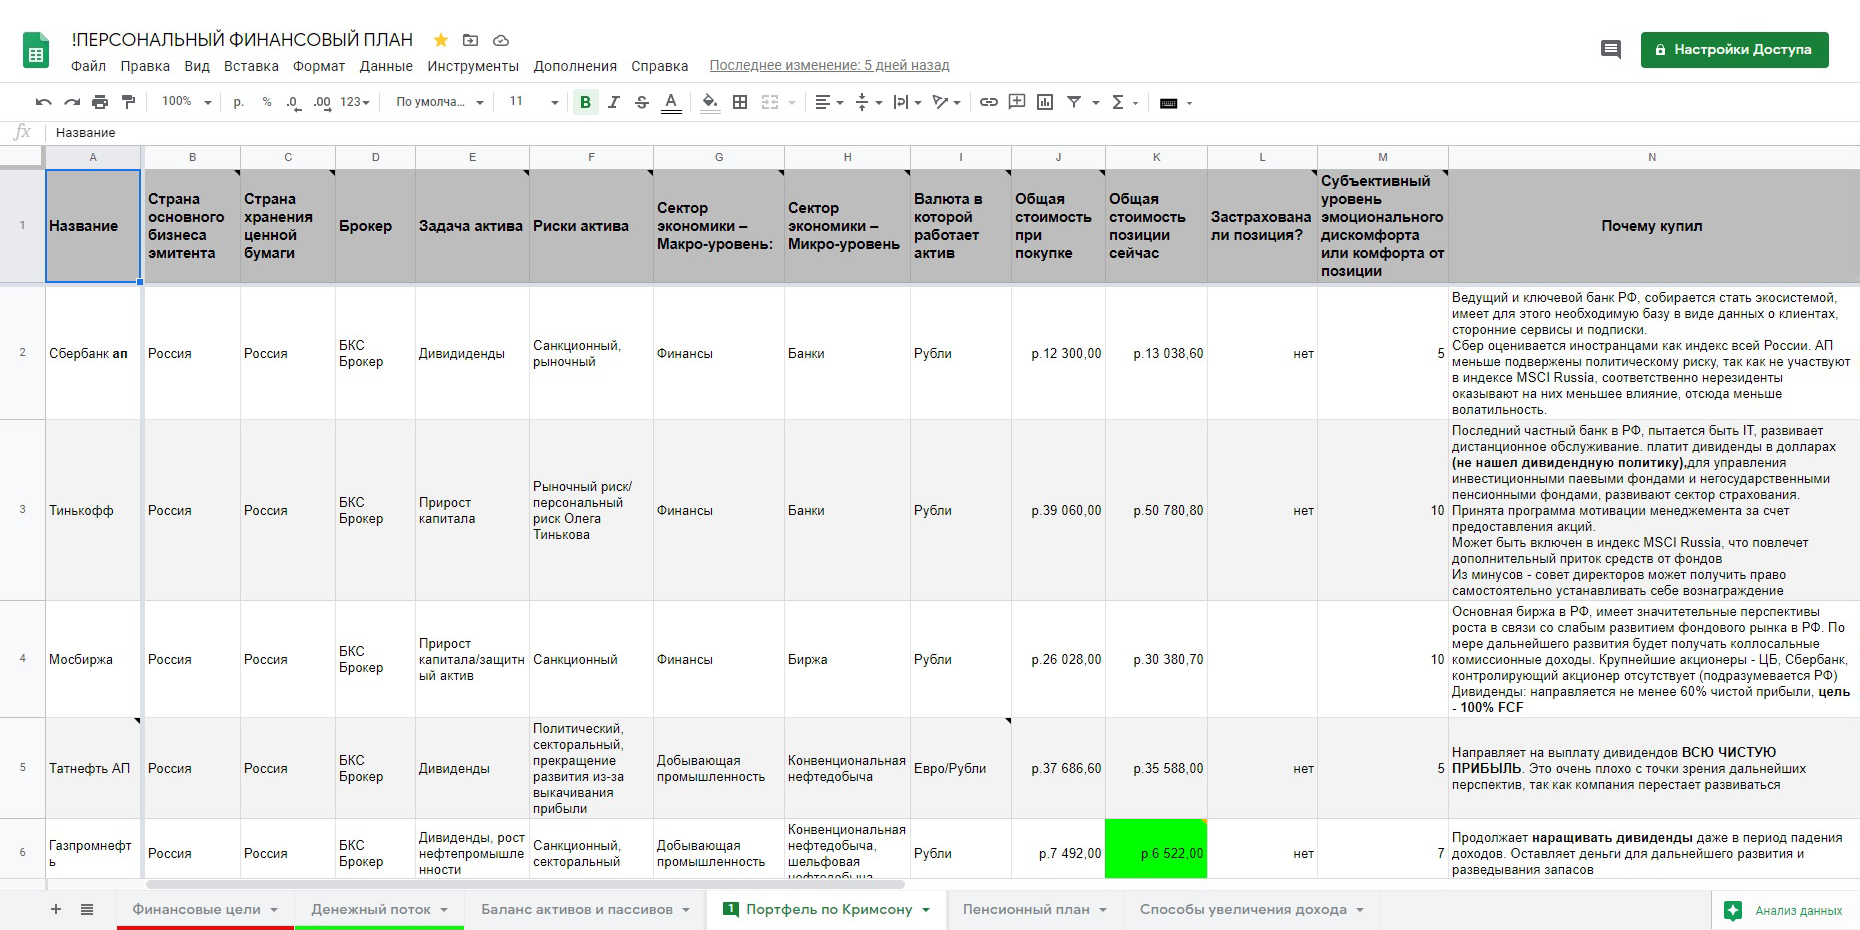Select row 4 header
The height and width of the screenshot is (930, 1860).
click(22, 659)
